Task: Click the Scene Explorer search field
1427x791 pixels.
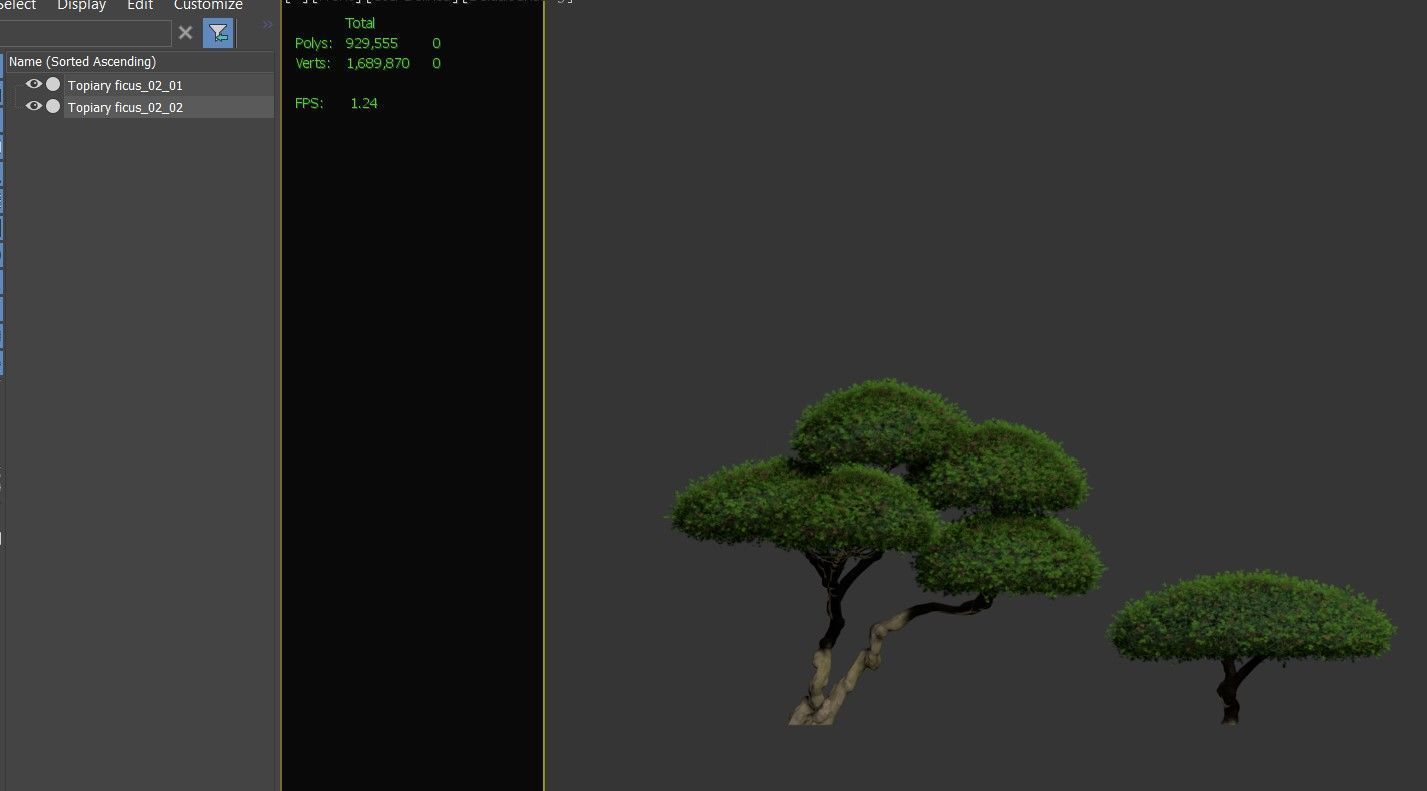Action: (x=86, y=33)
